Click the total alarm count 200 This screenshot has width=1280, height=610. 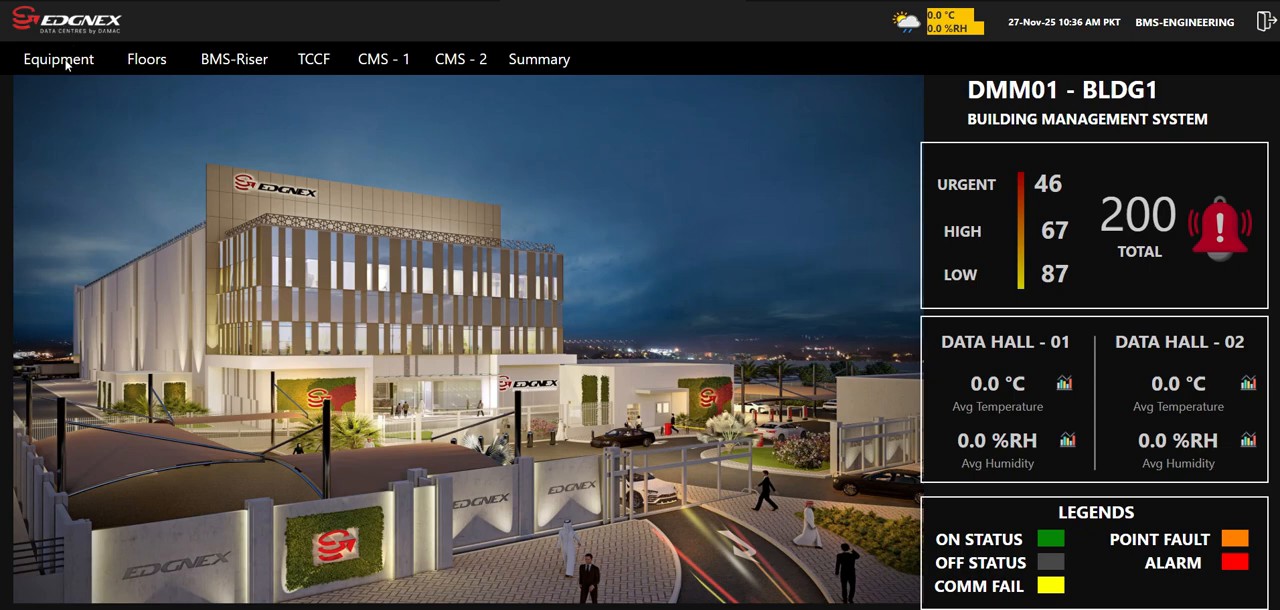point(1138,214)
